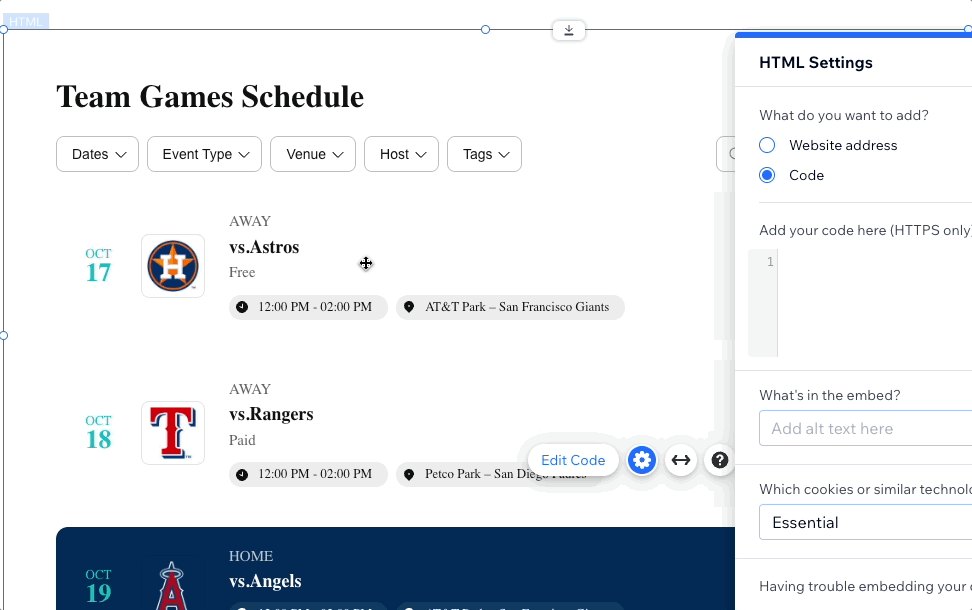Click the clock icon in the Astros time pill
The image size is (972, 610).
pos(242,307)
